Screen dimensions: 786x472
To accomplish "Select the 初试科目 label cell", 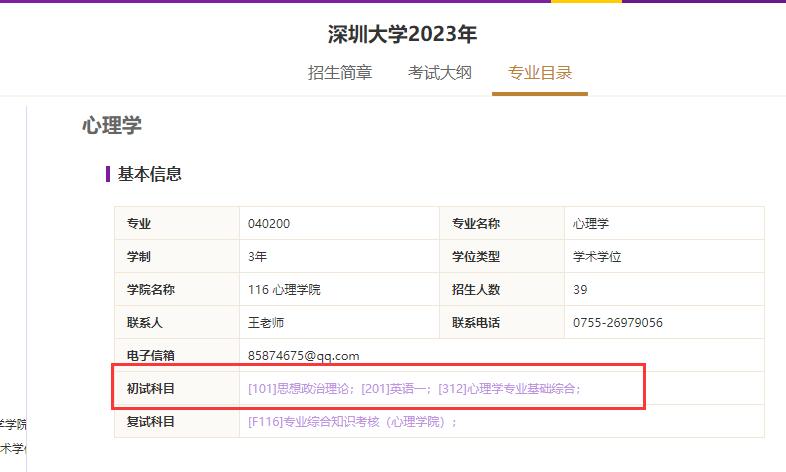I will [177, 388].
